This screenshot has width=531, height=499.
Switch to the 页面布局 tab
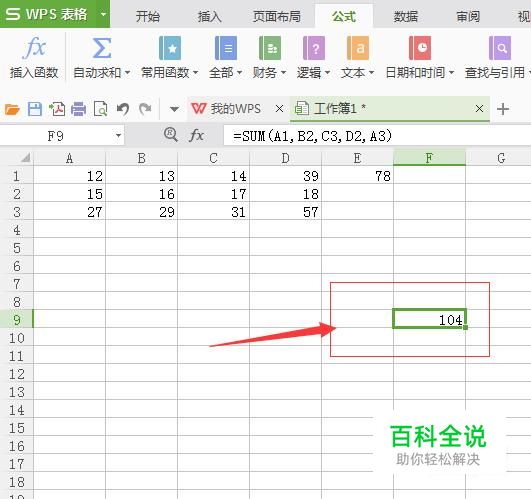[277, 16]
